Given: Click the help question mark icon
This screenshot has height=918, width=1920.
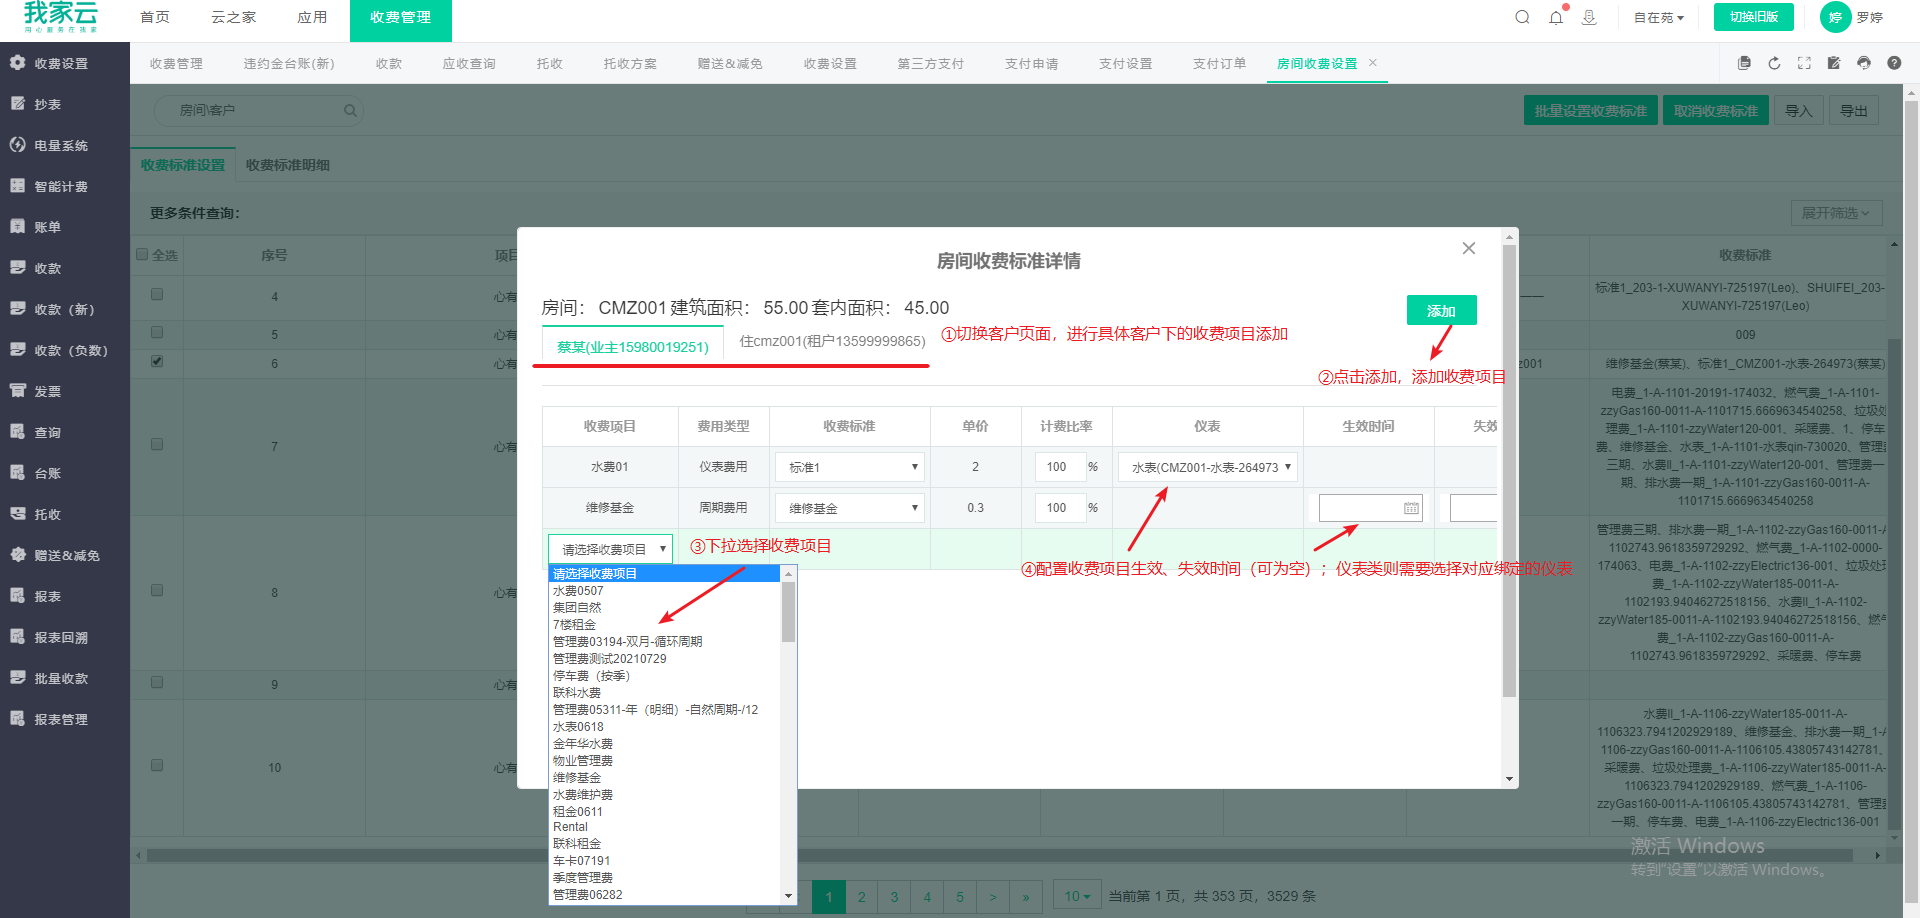Looking at the screenshot, I should (x=1894, y=63).
